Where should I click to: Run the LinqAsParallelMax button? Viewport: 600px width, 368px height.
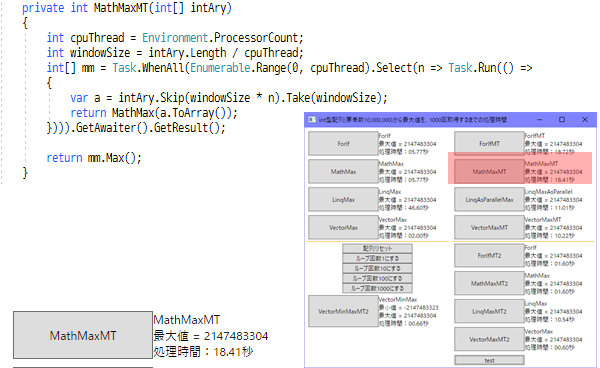489,199
